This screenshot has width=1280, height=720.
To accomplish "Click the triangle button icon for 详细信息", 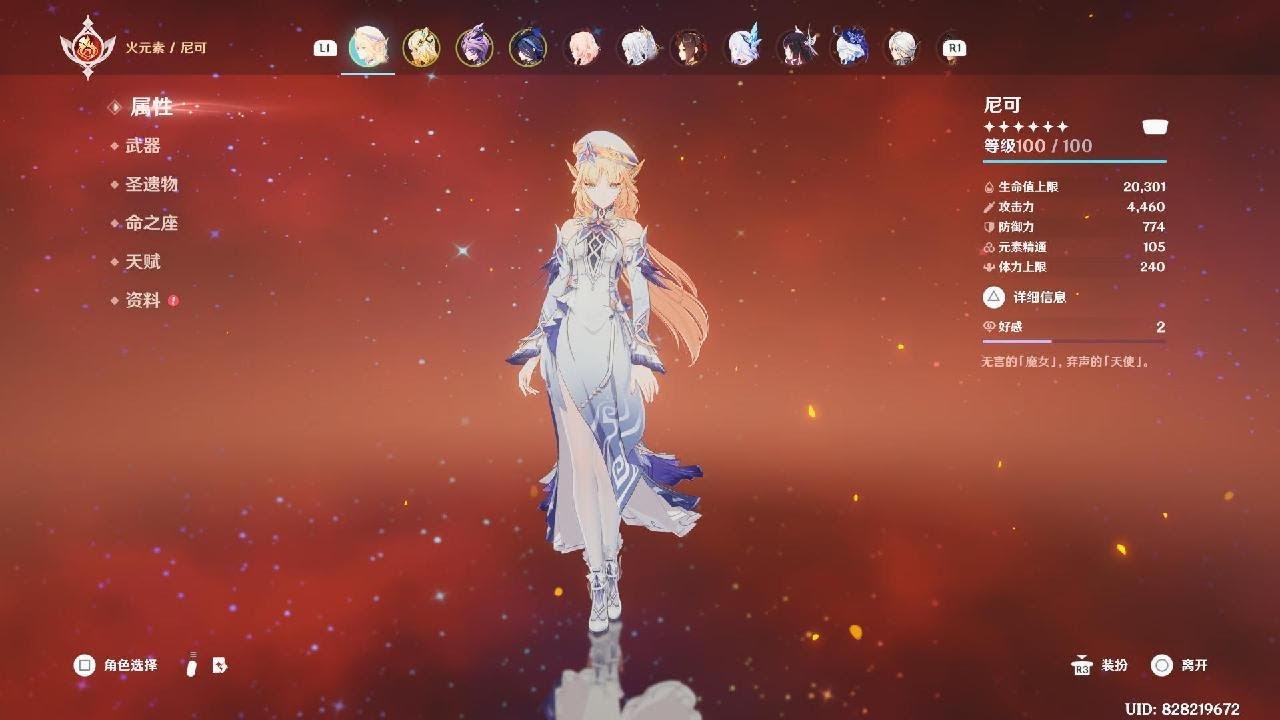I will (x=994, y=297).
